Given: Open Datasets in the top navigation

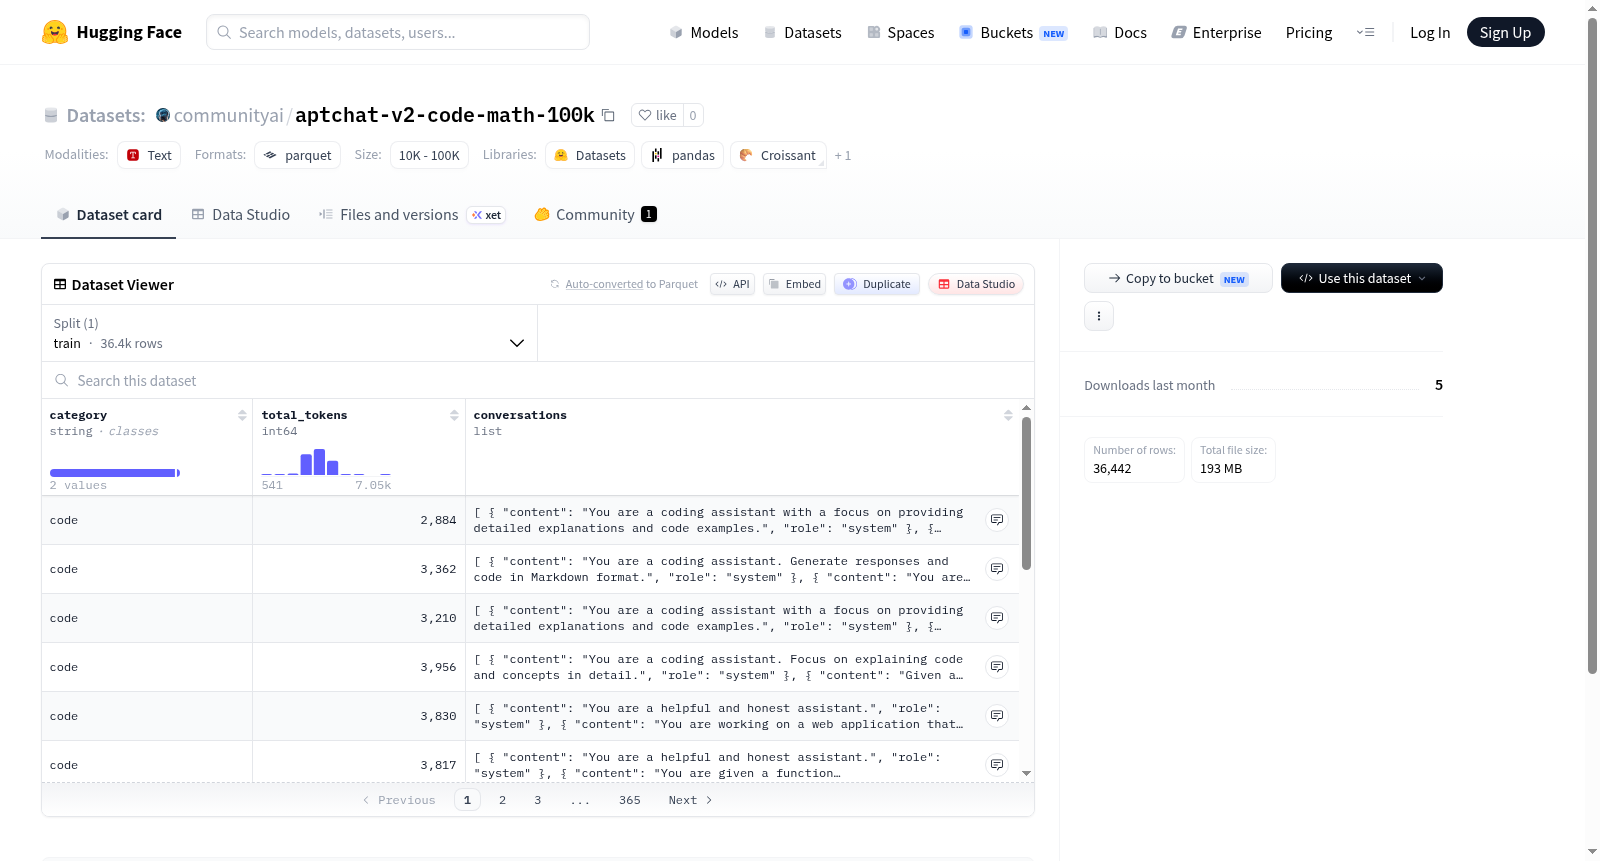Looking at the screenshot, I should pos(802,32).
